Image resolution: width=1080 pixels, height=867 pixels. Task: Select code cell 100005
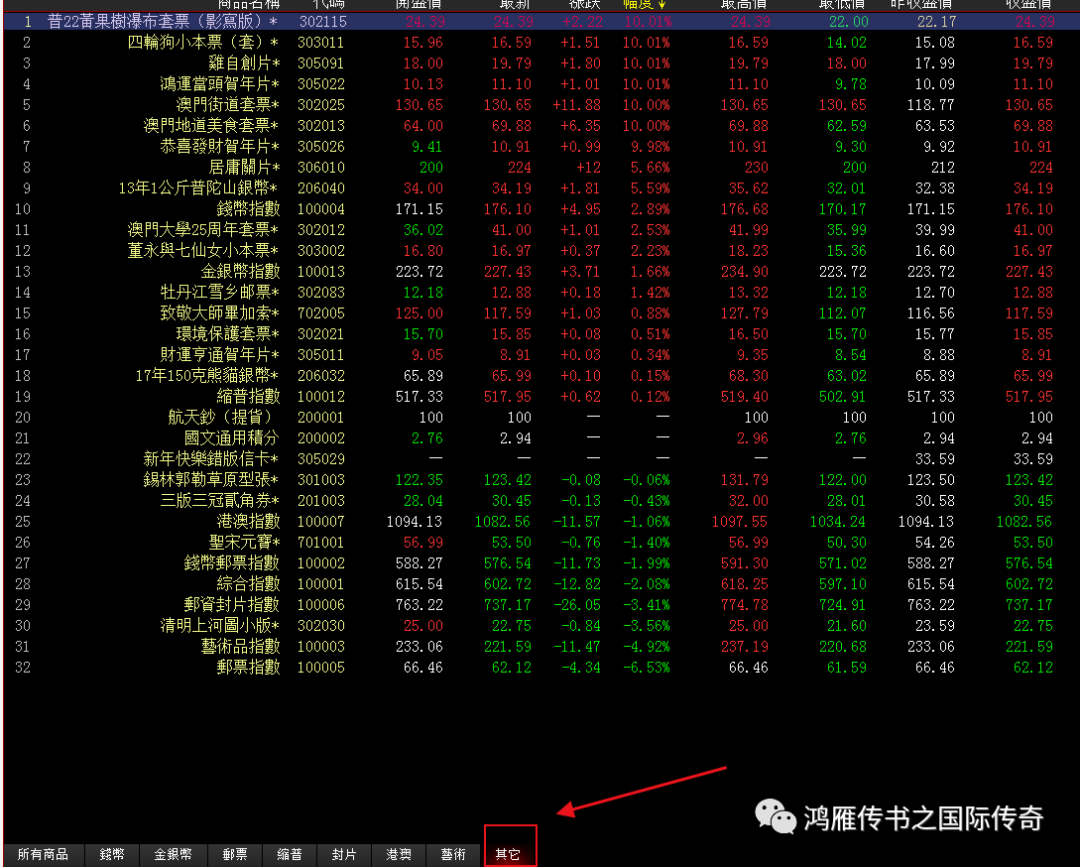coord(321,667)
